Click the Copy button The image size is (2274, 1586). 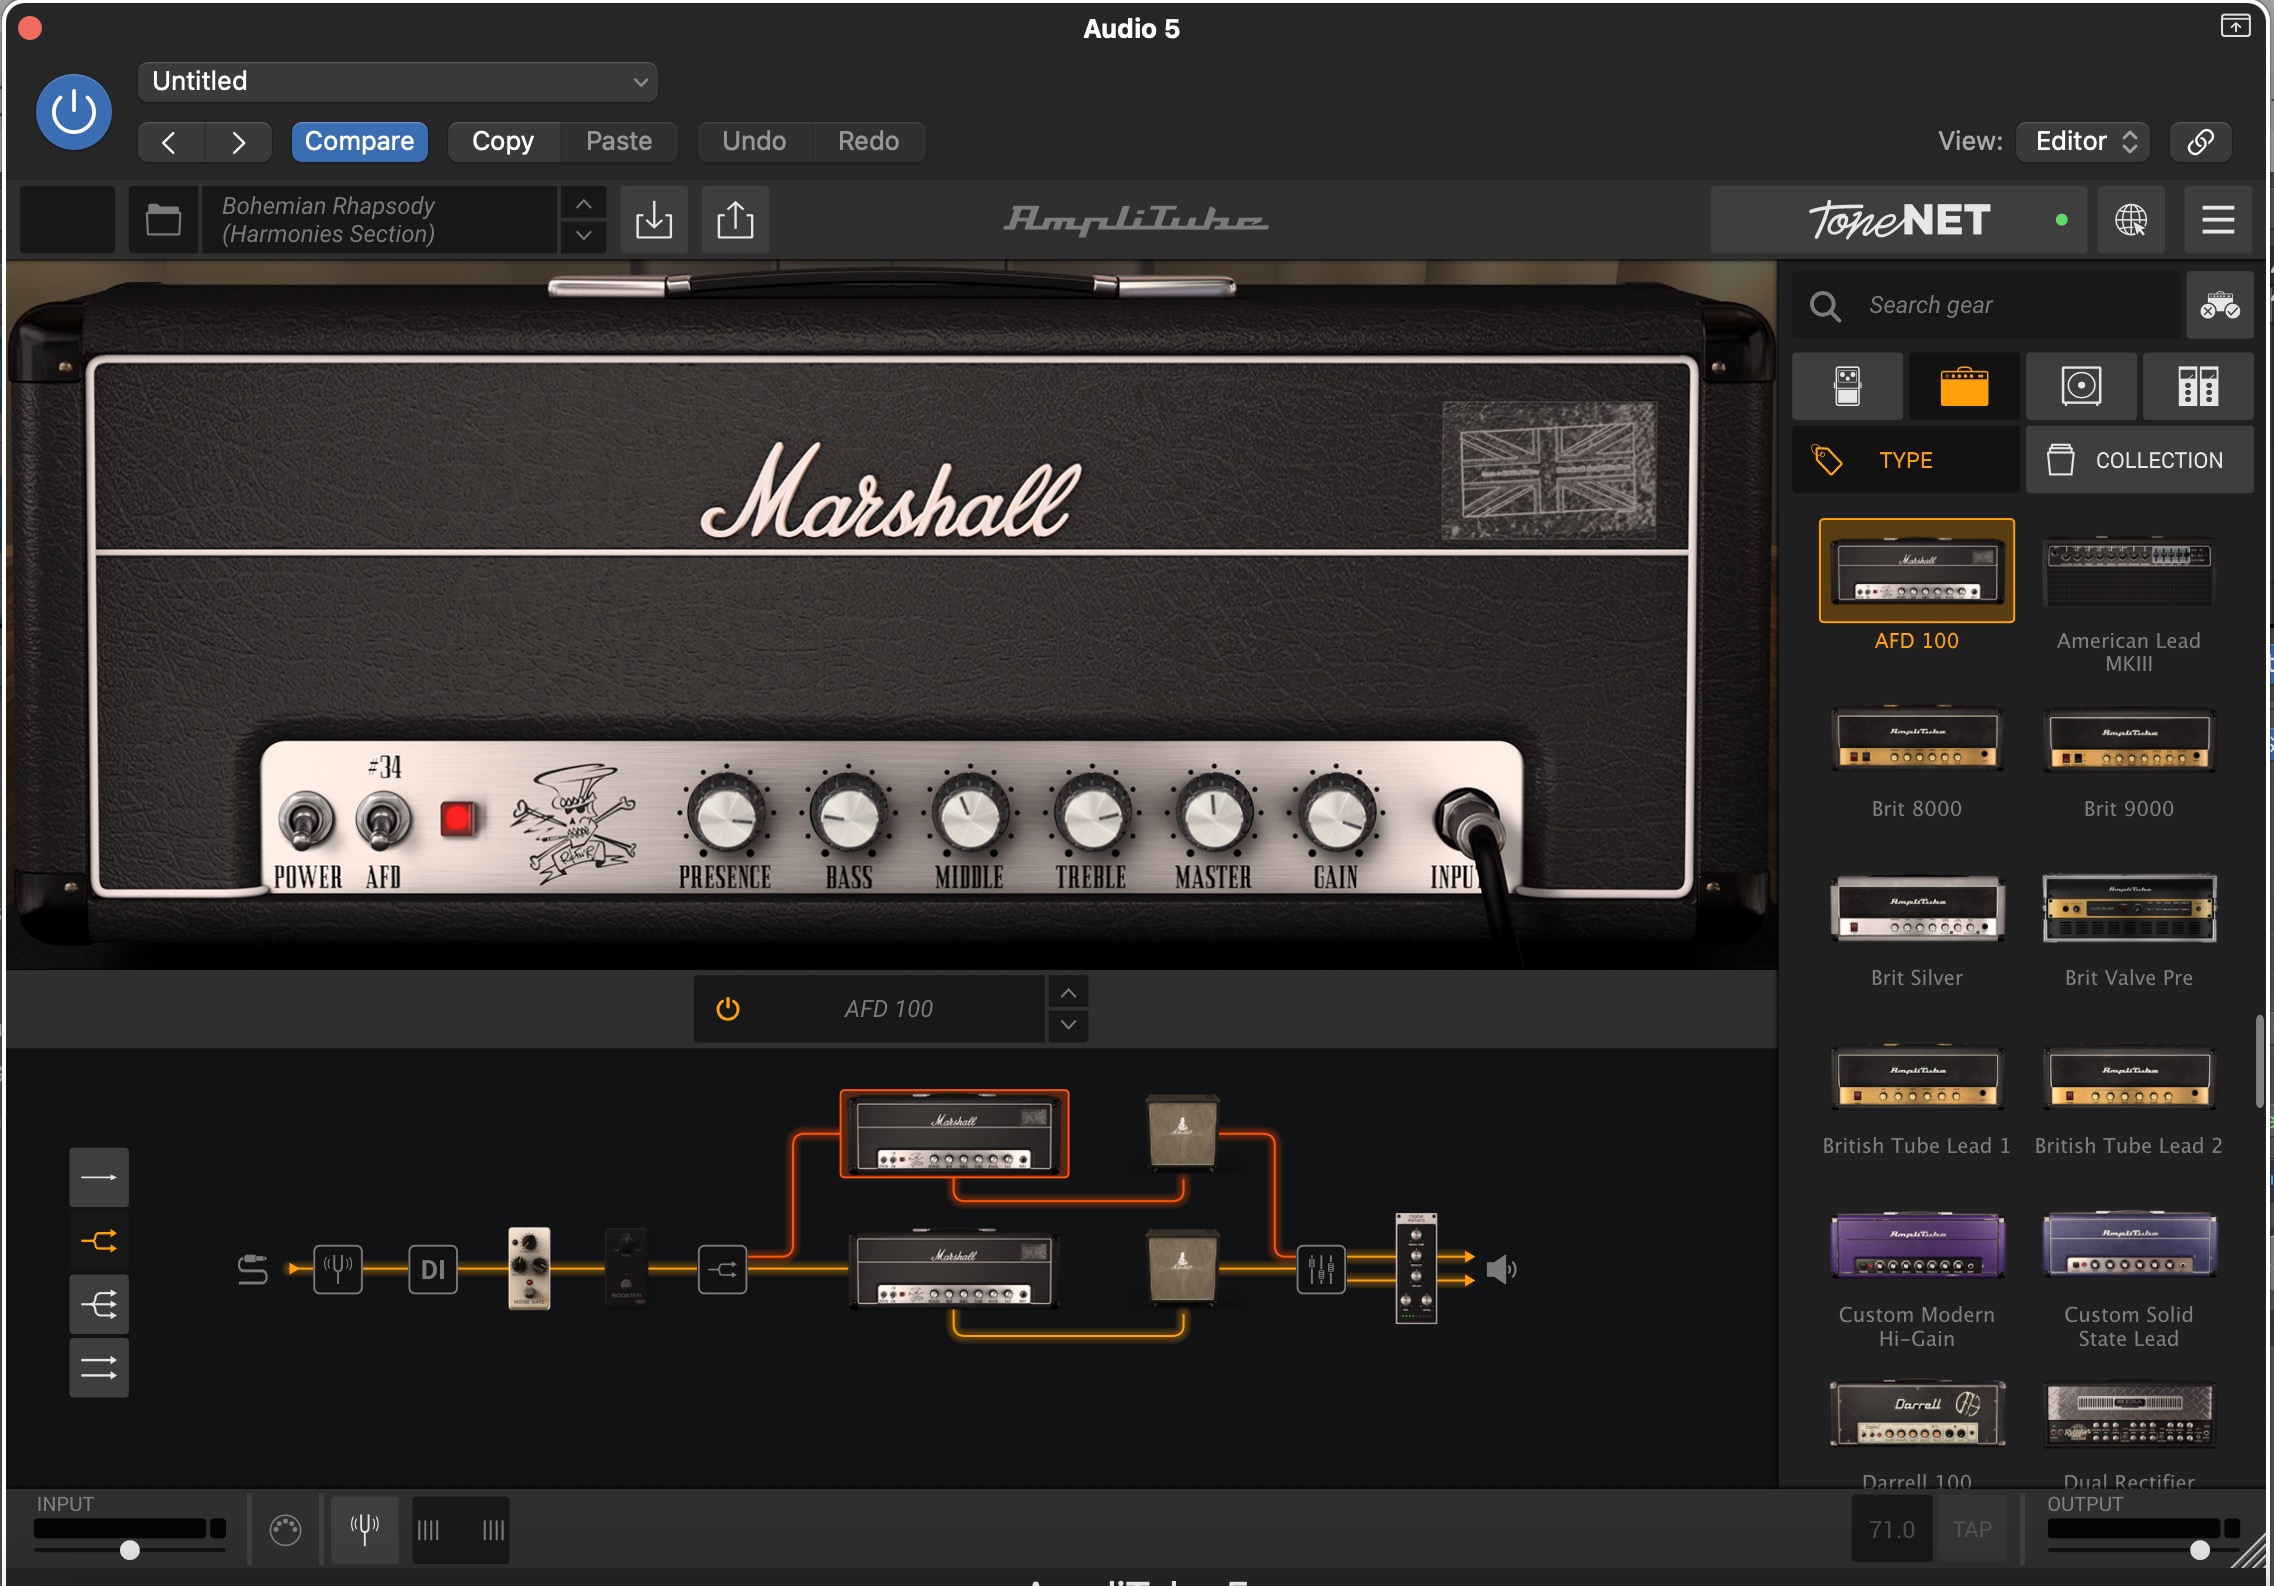coord(503,141)
